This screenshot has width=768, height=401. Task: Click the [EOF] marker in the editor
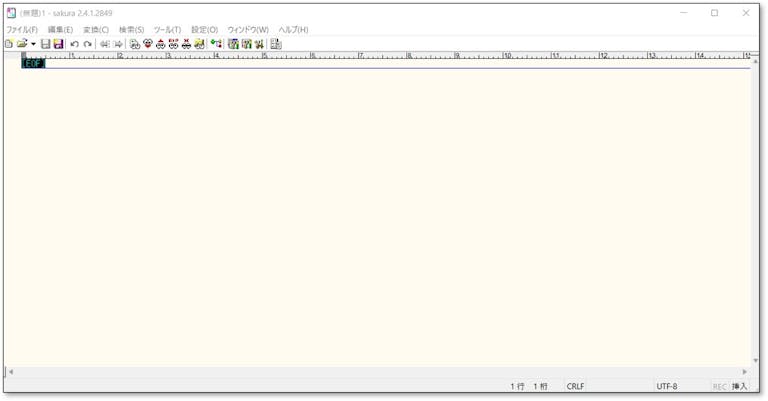(x=33, y=63)
